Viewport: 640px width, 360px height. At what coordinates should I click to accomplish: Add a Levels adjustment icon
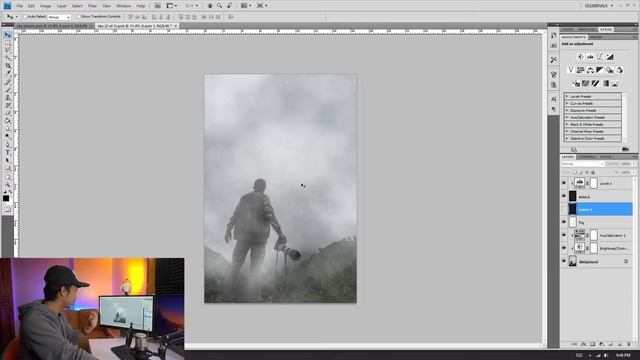[590, 57]
